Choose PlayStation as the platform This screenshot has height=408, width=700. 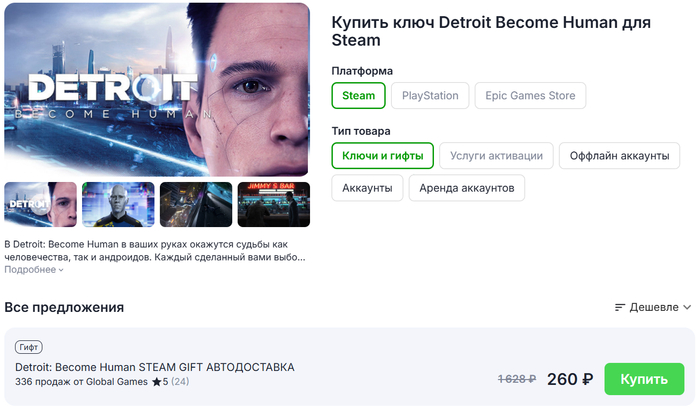[x=430, y=96]
